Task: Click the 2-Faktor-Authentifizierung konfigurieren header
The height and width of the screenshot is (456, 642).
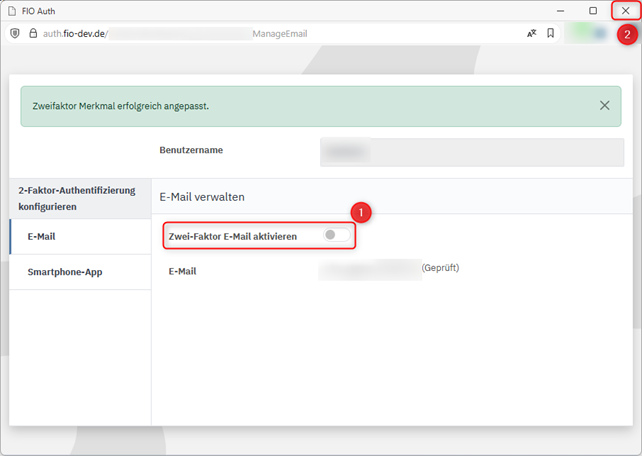Action: [76, 198]
